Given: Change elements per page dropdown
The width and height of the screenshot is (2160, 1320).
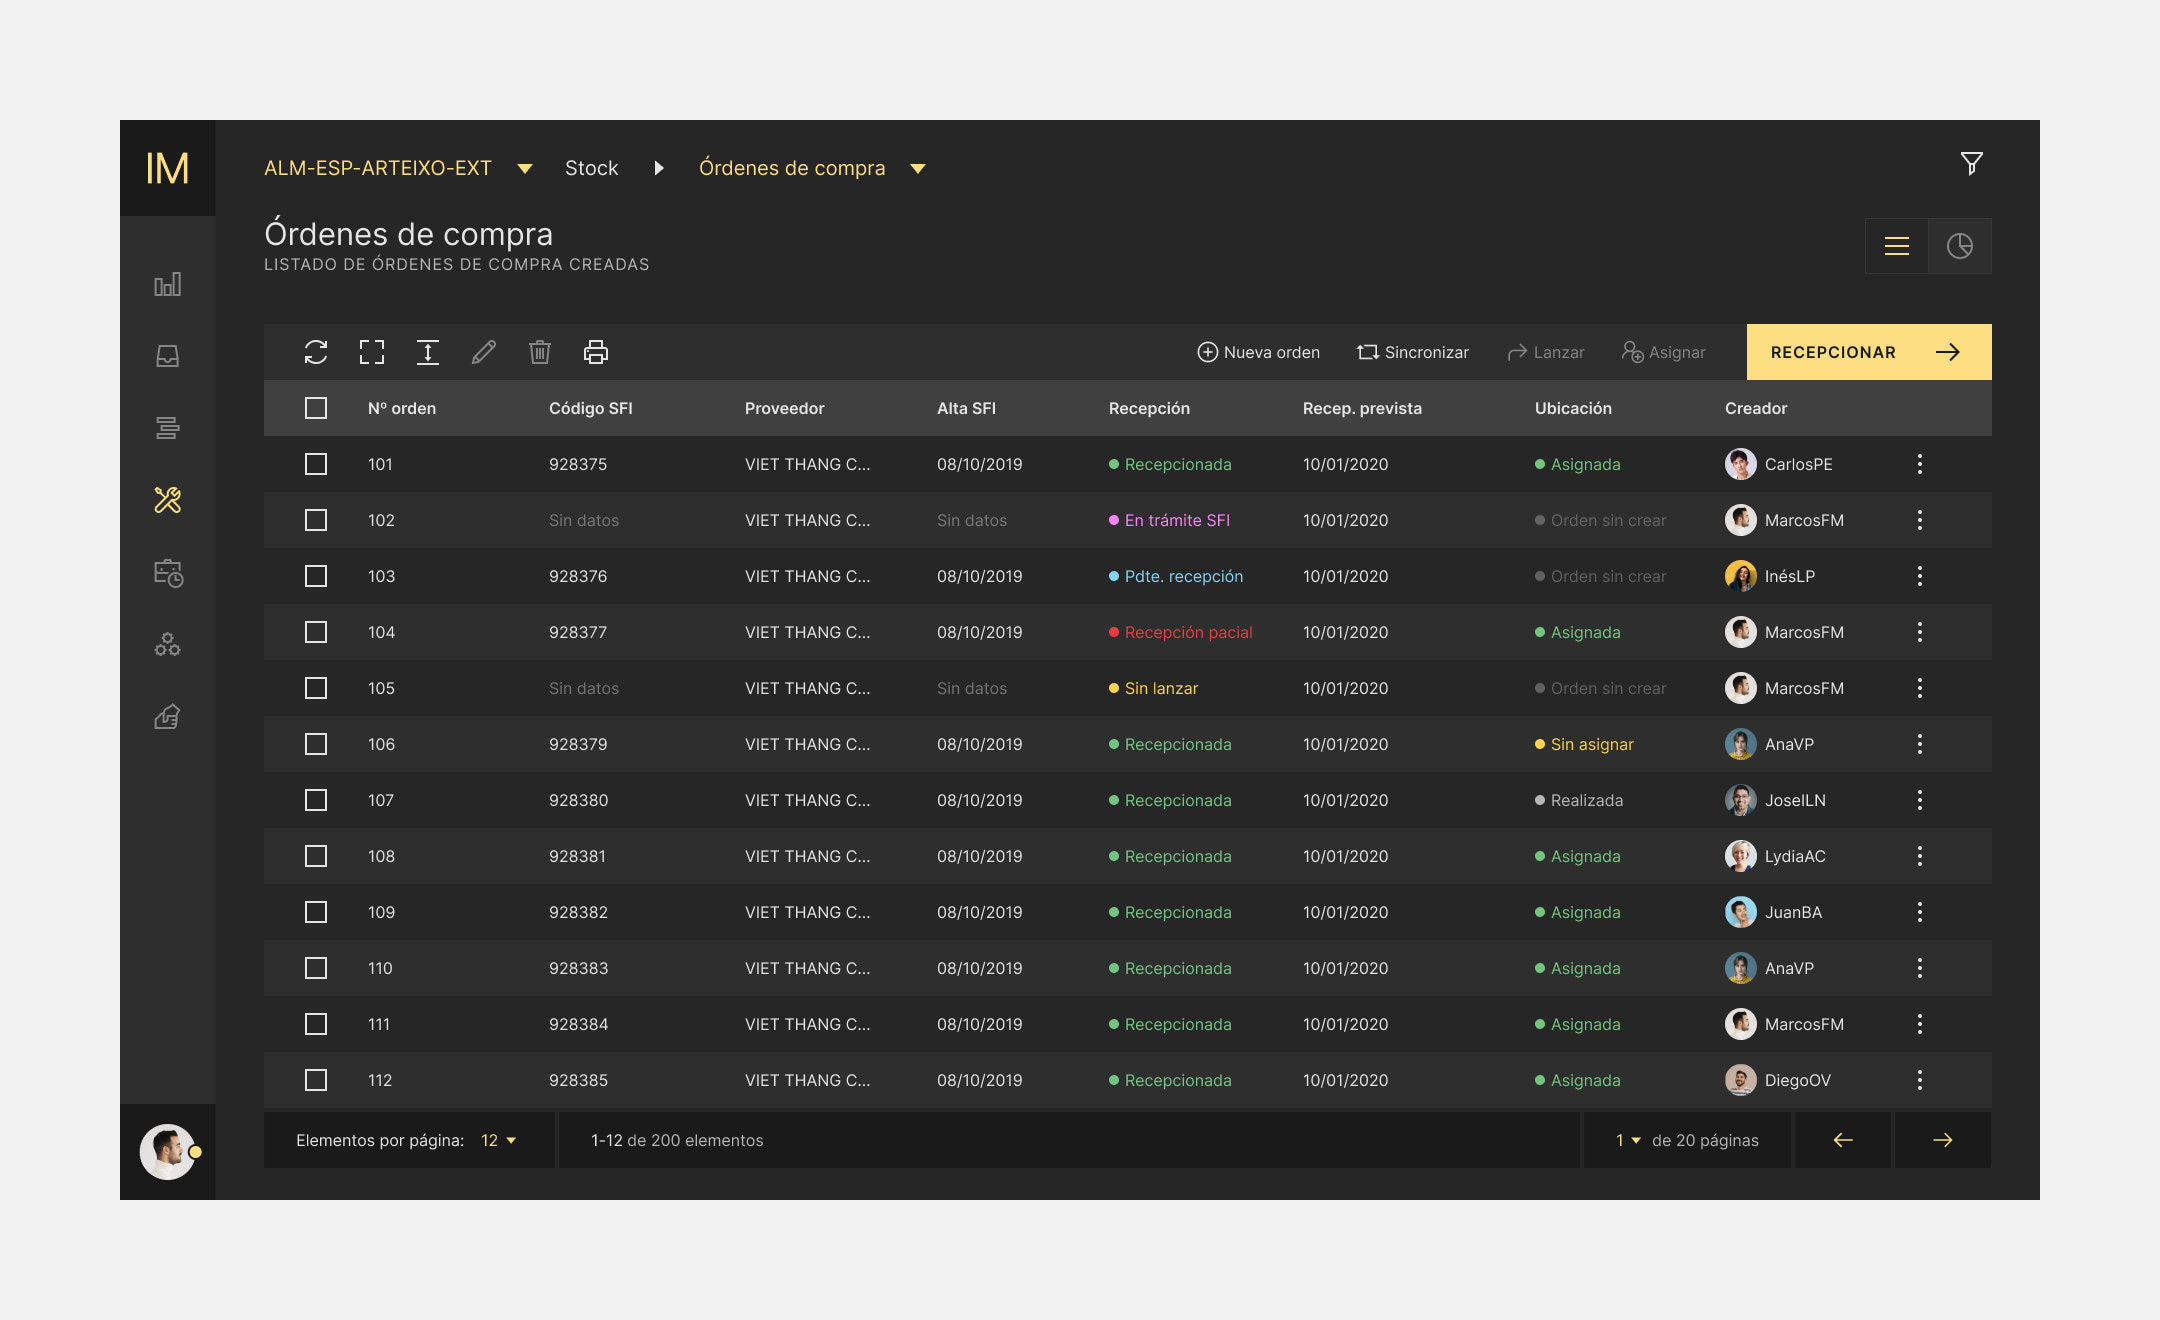Looking at the screenshot, I should click(x=498, y=1140).
